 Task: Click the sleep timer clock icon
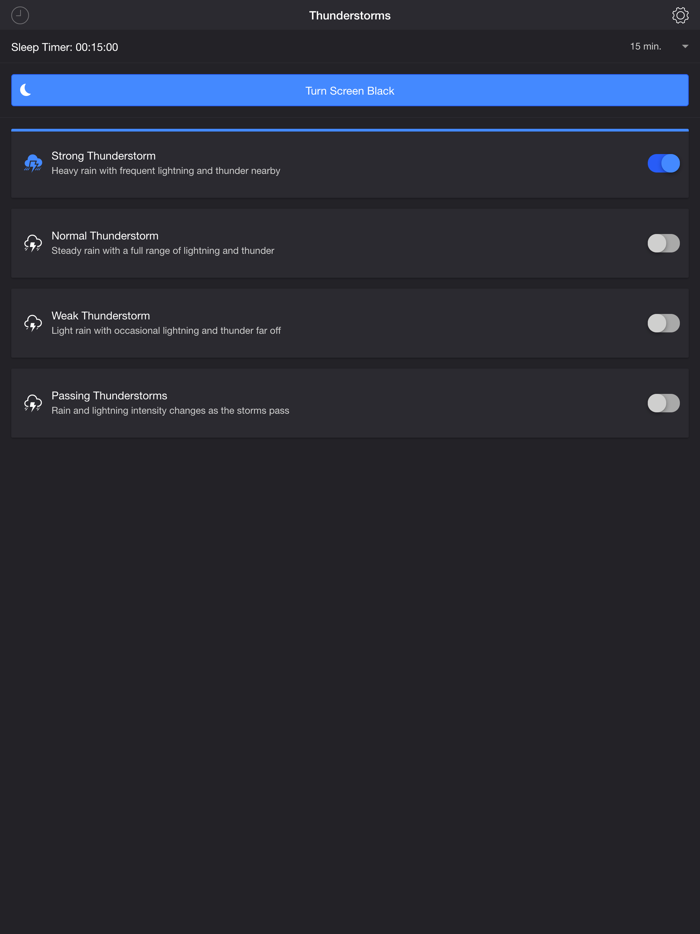[21, 15]
